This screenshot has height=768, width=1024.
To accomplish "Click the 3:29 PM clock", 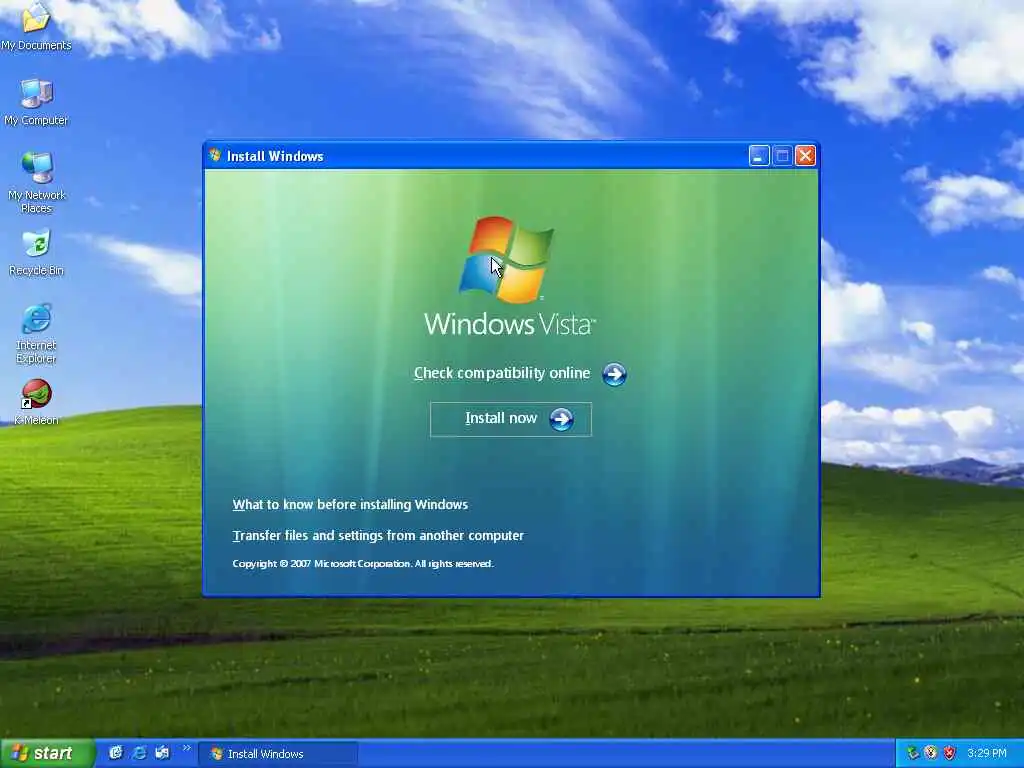I will coord(987,753).
